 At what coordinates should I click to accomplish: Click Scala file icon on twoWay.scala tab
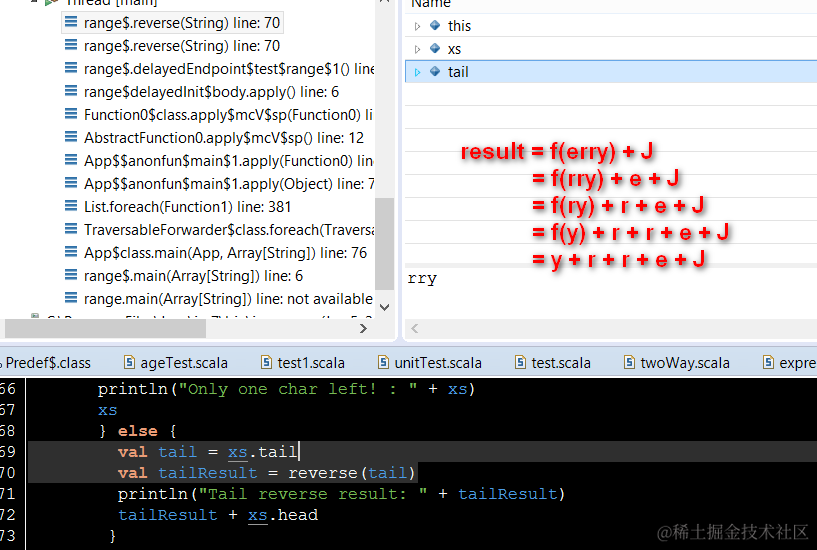pos(629,362)
